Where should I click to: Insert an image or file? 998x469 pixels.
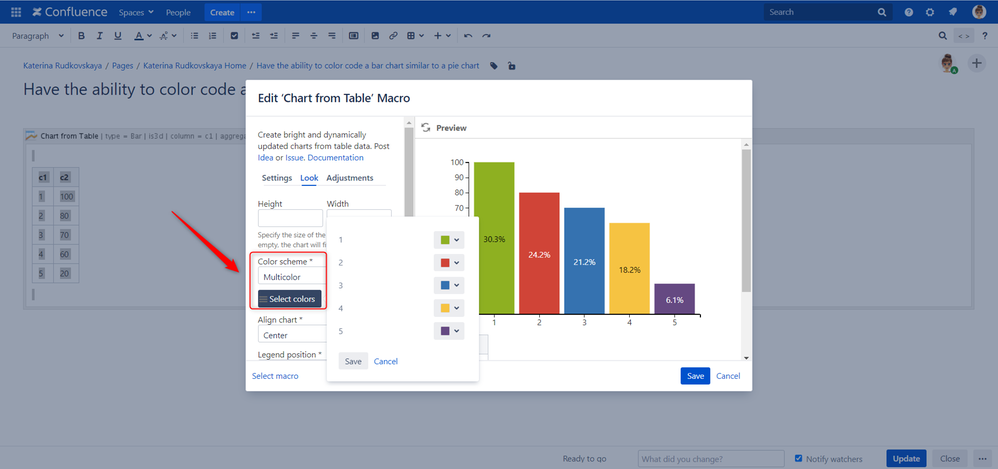click(375, 36)
